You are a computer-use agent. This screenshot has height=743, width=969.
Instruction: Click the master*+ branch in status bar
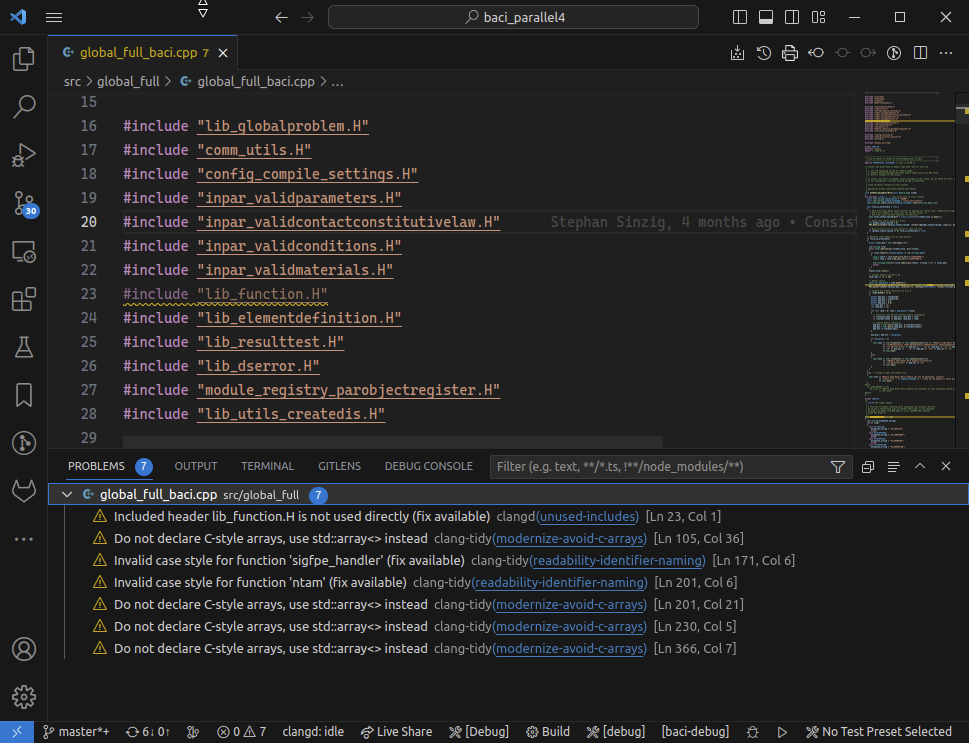click(76, 732)
